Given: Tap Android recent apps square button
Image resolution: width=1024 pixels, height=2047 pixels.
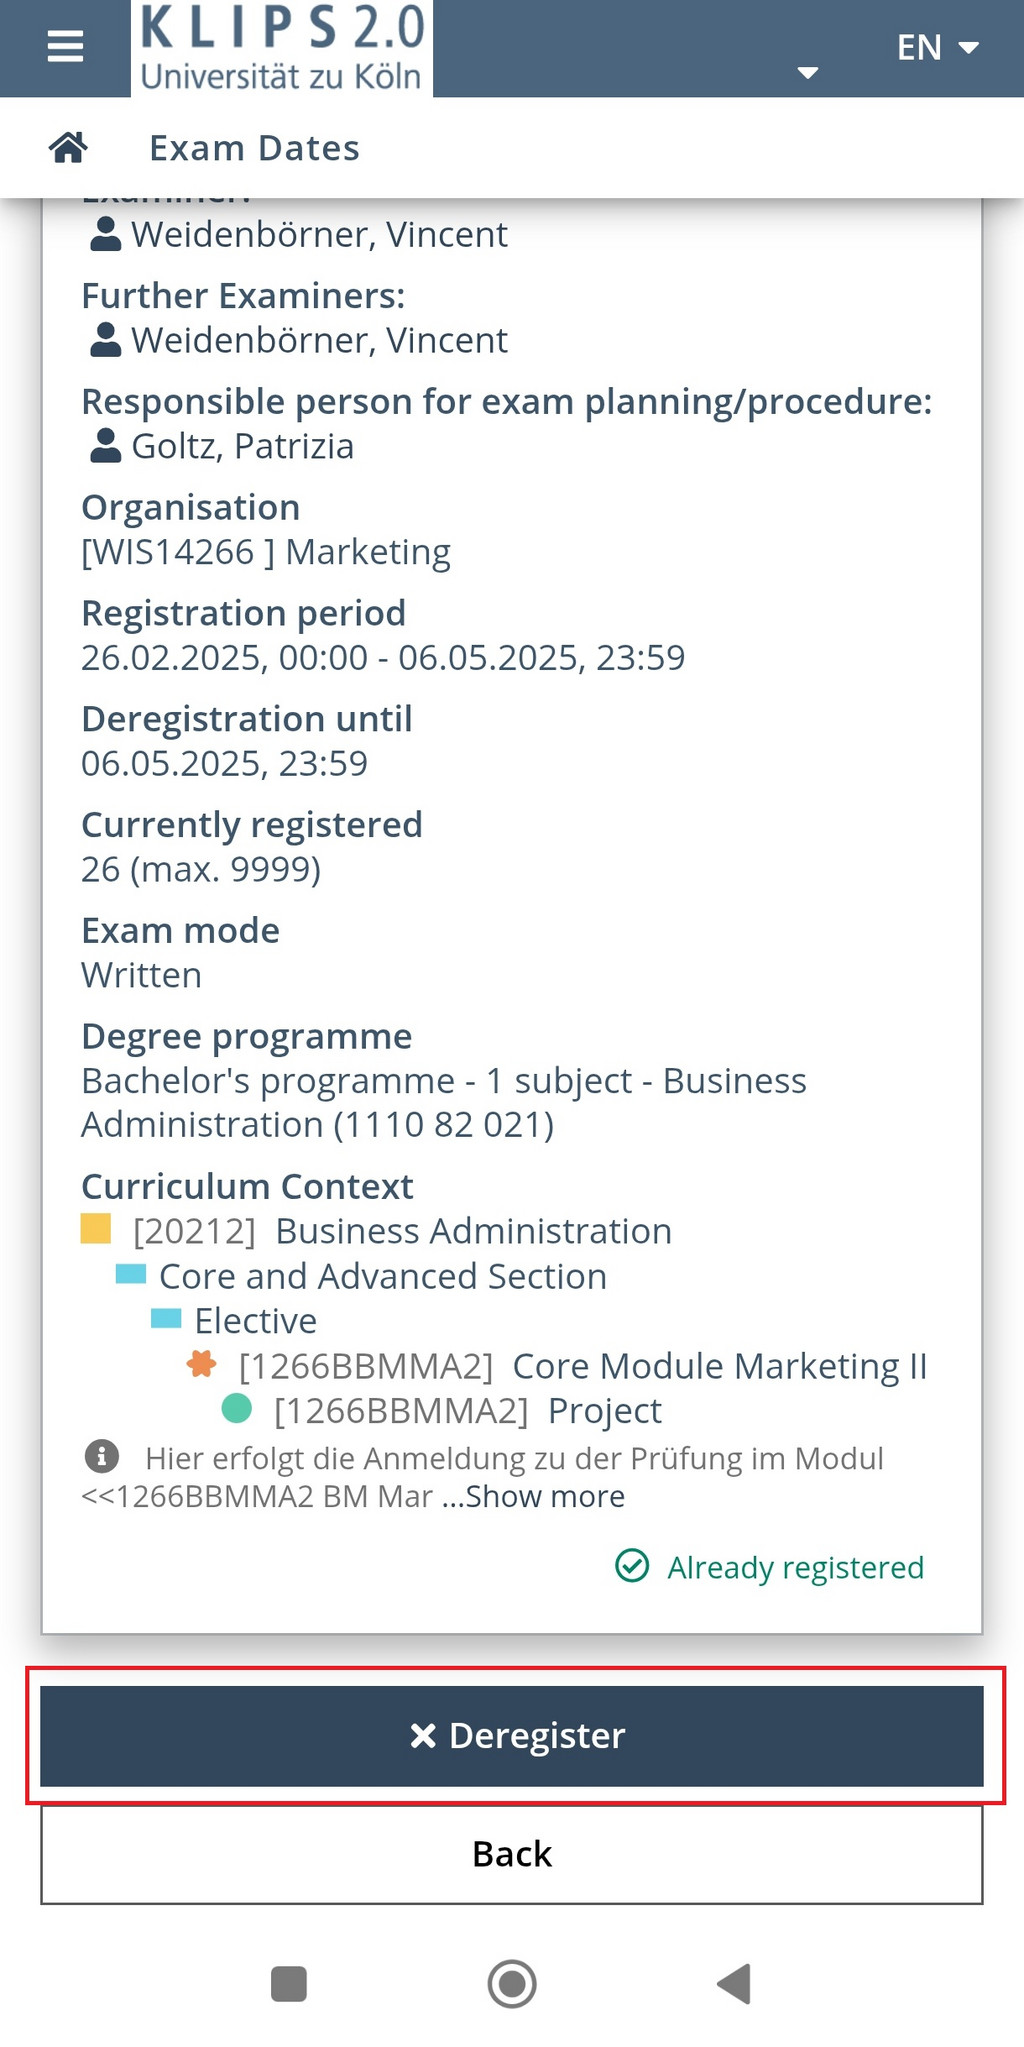Looking at the screenshot, I should coord(289,1984).
